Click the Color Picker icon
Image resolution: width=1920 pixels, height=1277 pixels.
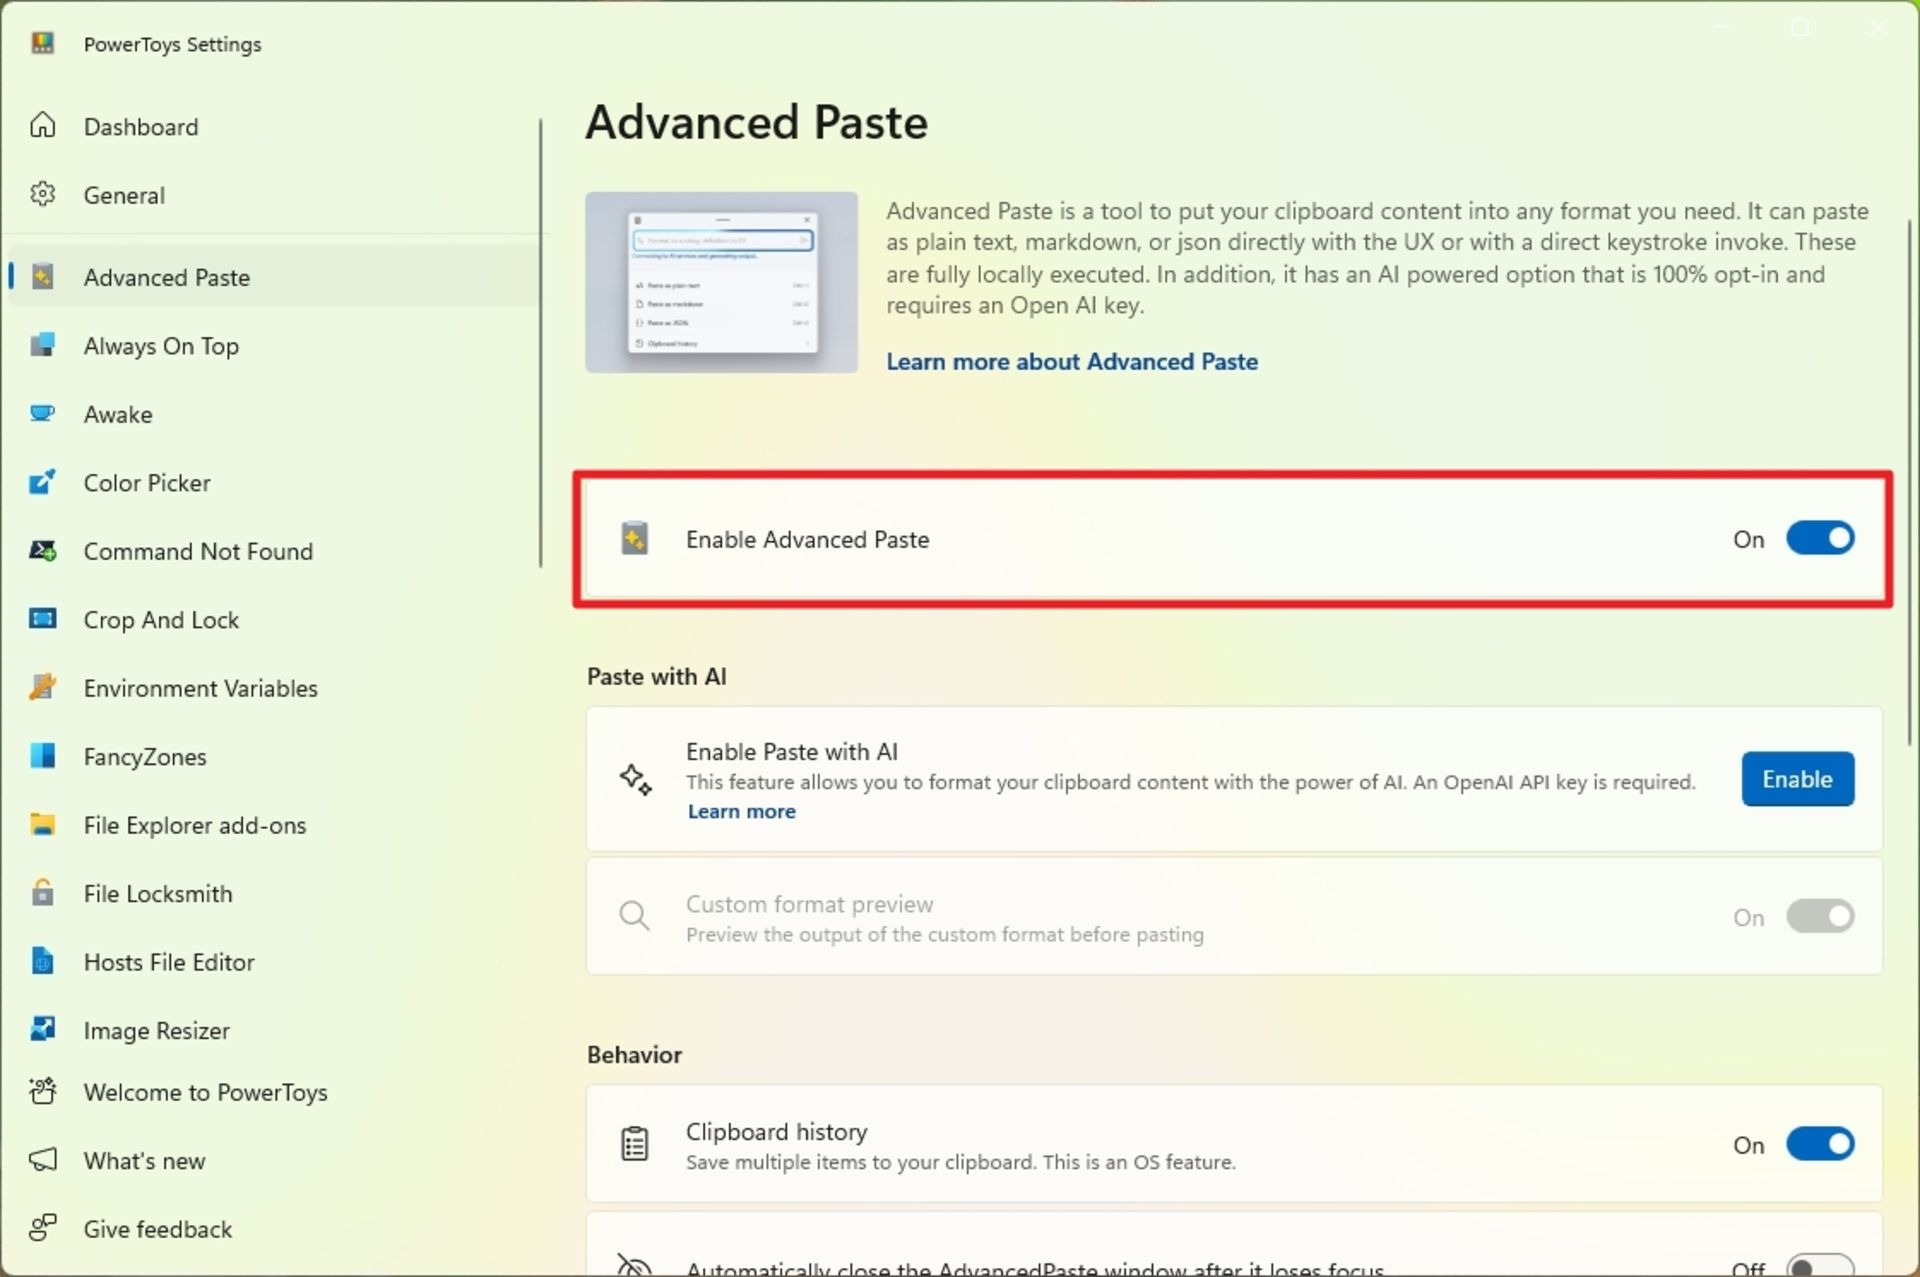42,482
